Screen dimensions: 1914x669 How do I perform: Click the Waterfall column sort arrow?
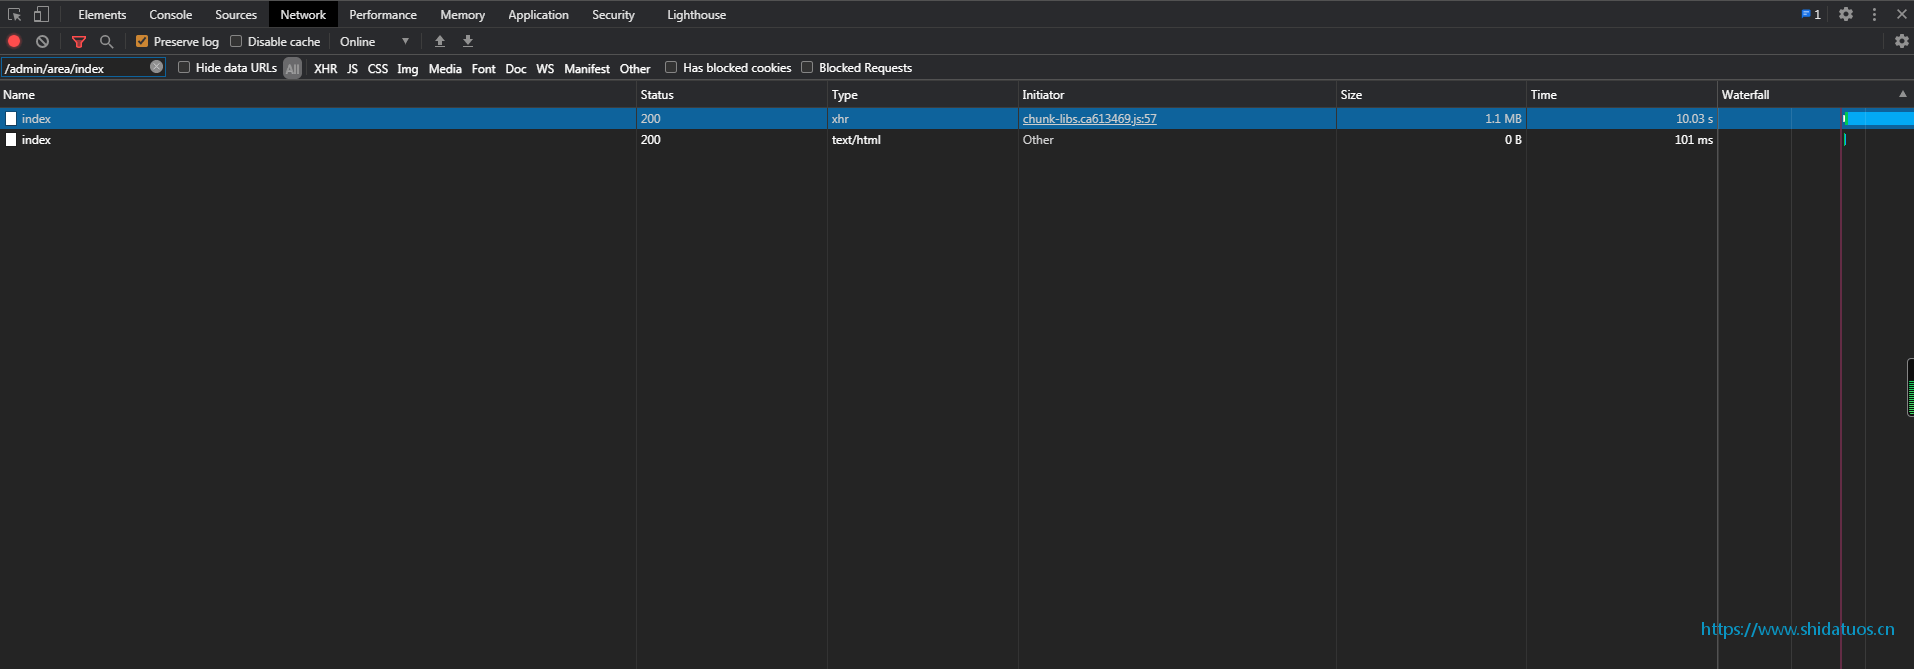1902,94
